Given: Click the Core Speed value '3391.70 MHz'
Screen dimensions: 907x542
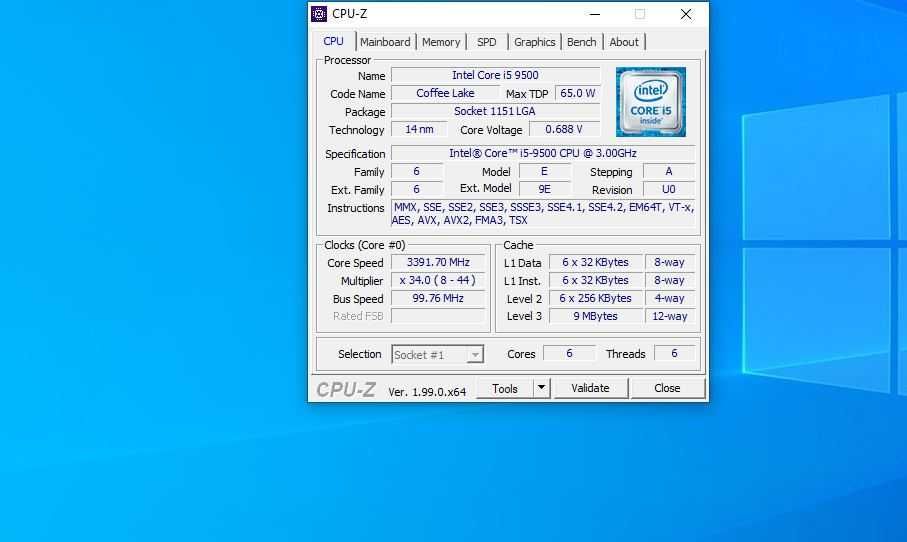Looking at the screenshot, I should [438, 262].
